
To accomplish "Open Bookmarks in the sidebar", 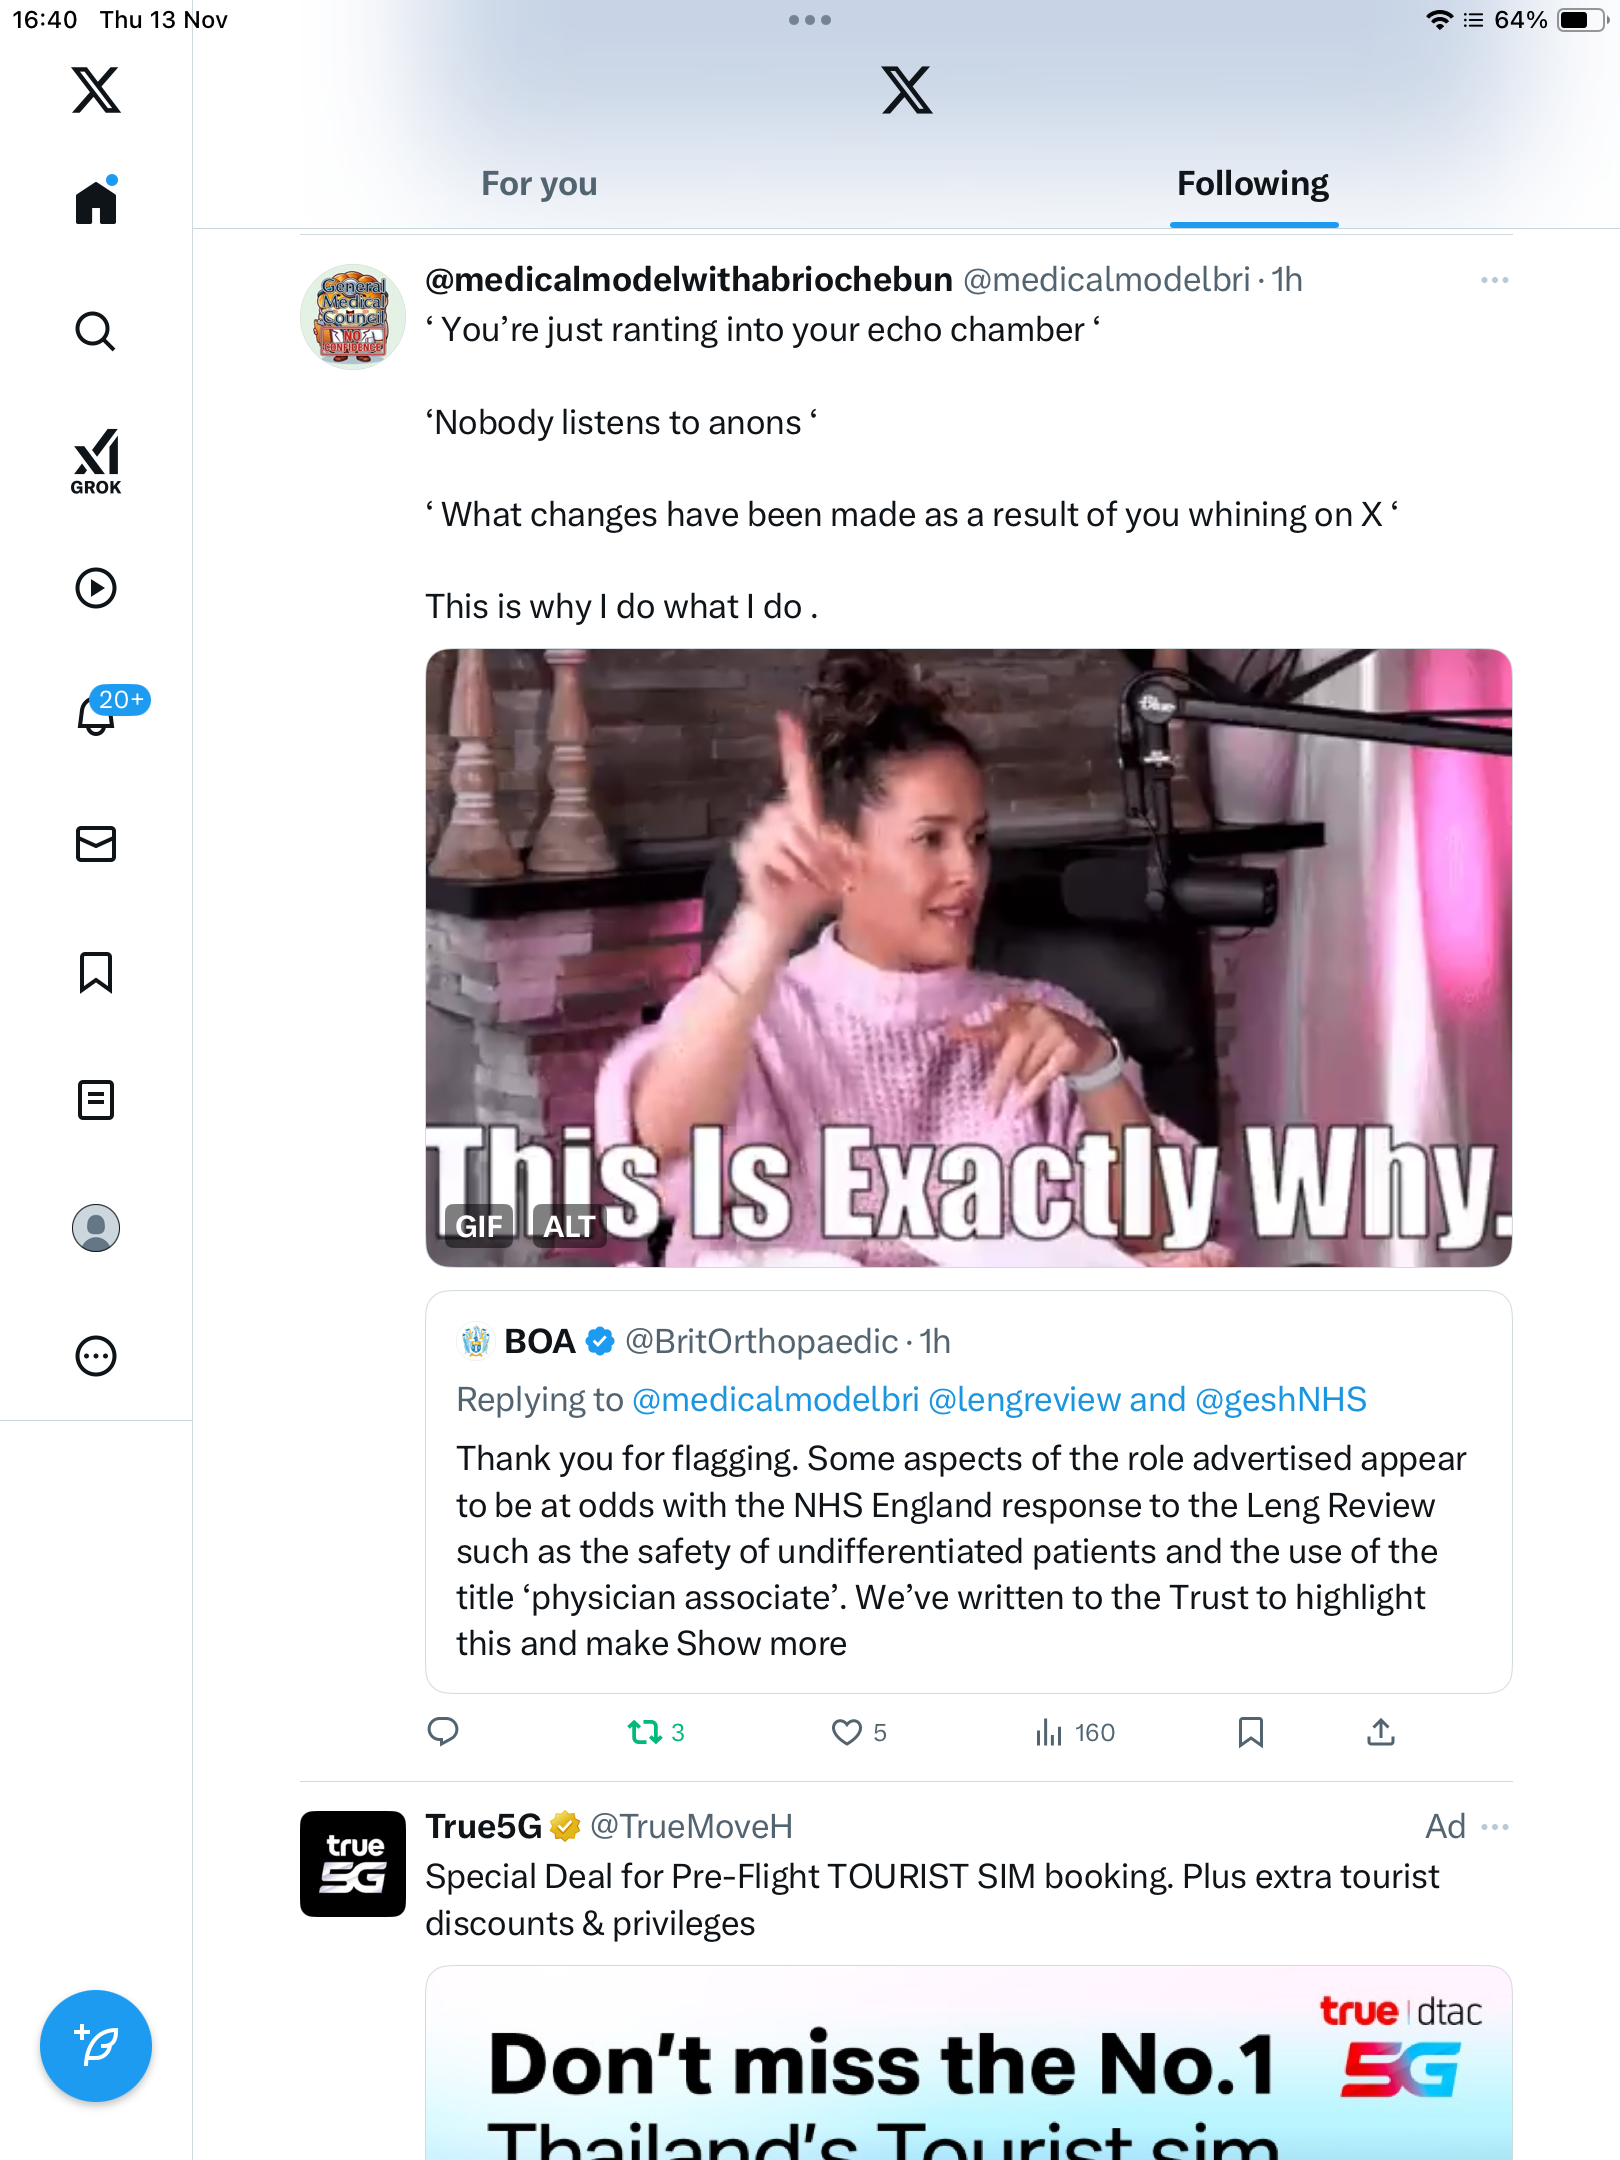I will [x=96, y=972].
